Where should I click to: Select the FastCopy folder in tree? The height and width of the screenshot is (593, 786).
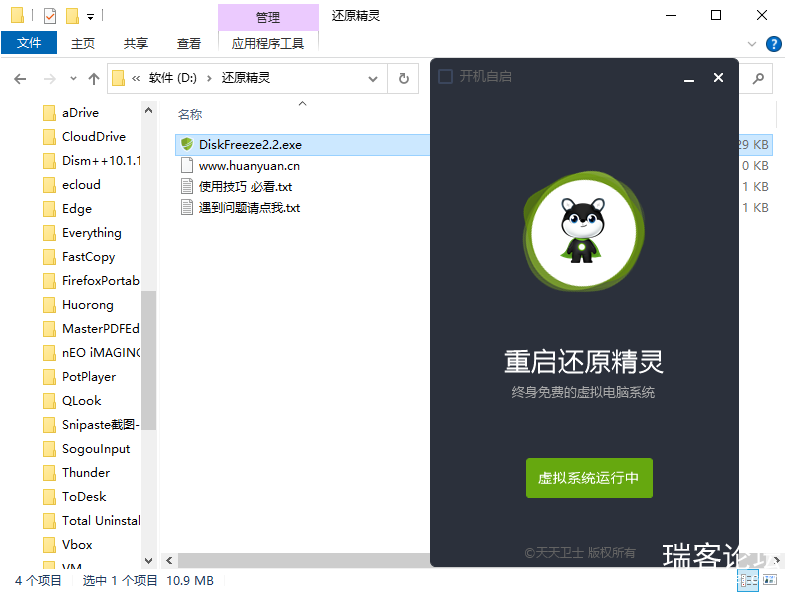coord(89,257)
